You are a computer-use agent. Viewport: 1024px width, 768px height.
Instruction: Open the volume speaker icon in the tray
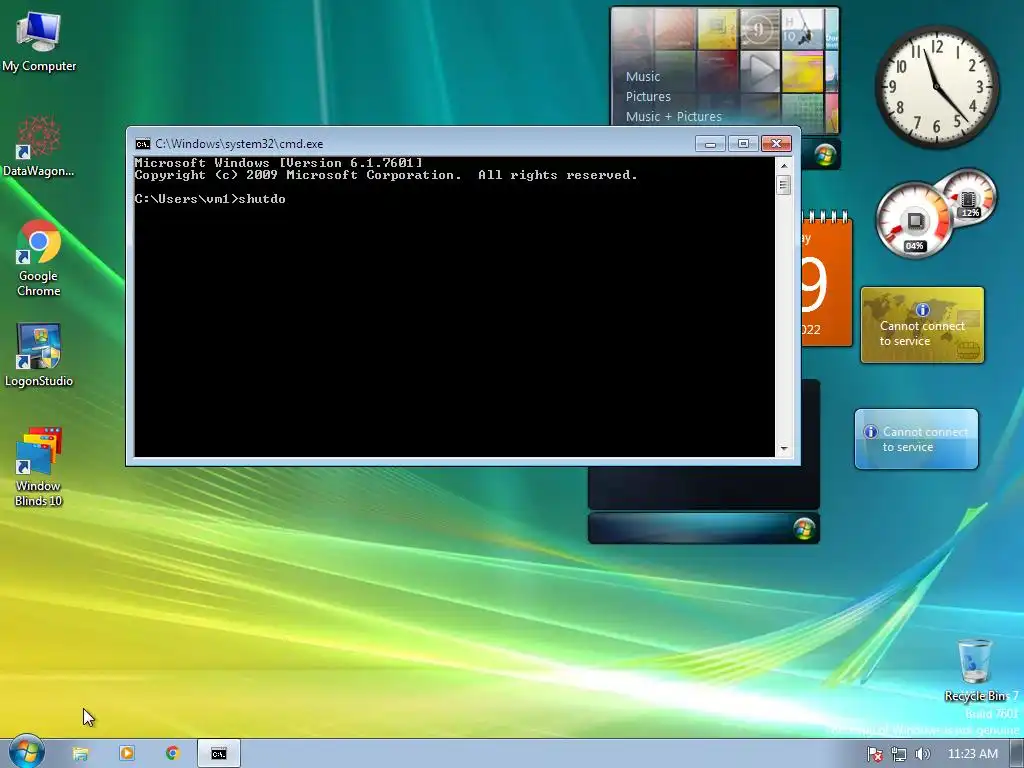click(x=922, y=754)
